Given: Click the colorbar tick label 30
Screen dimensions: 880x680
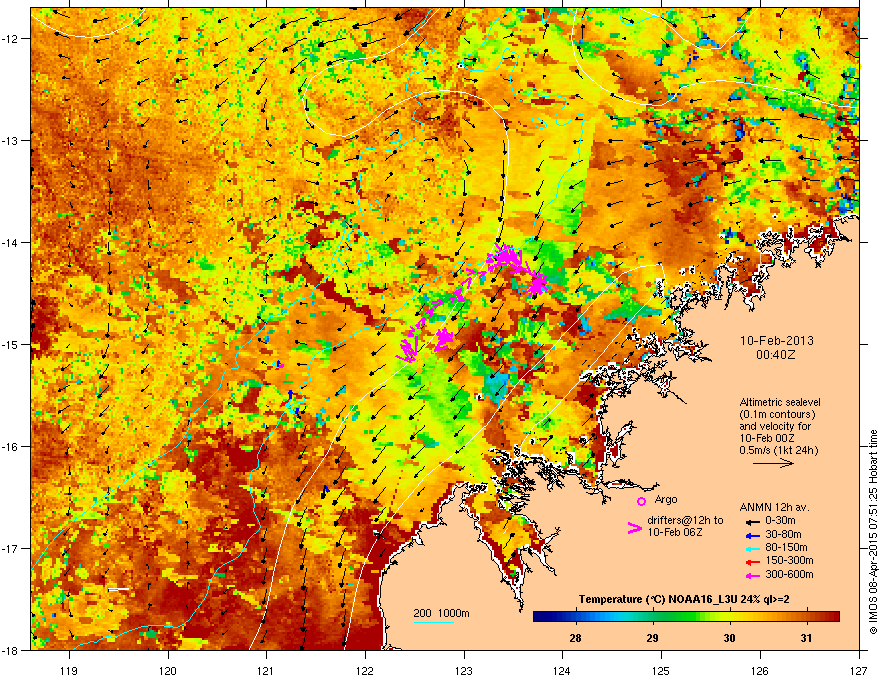Looking at the screenshot, I should [729, 638].
